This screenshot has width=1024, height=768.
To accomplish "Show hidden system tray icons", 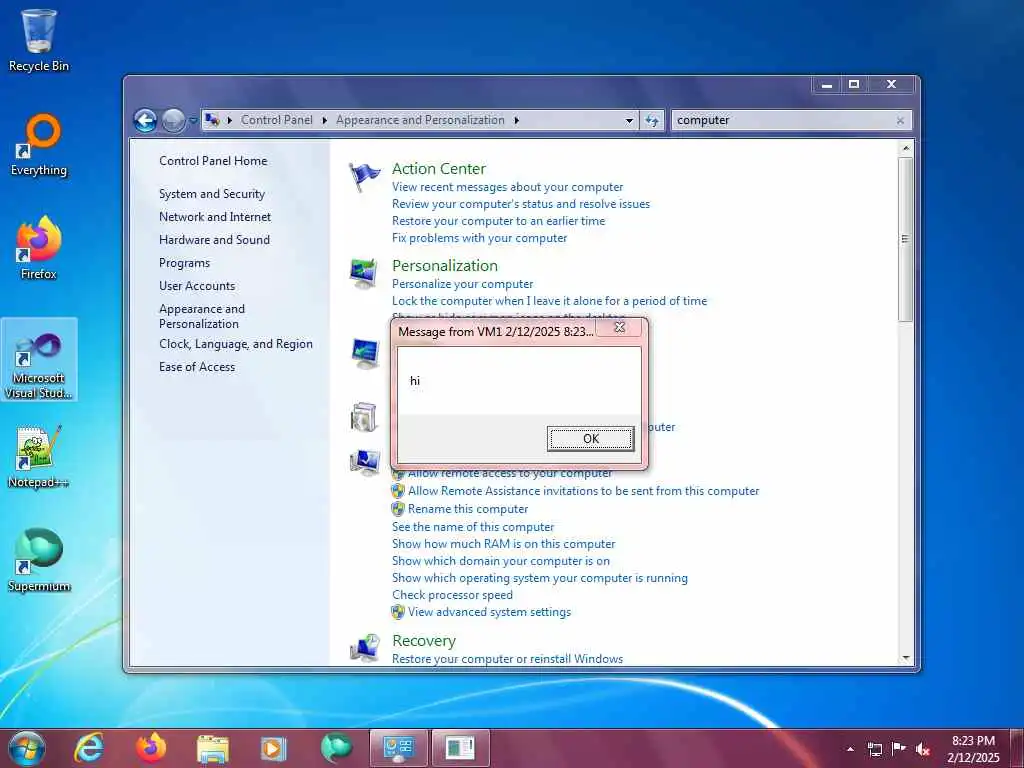I will pyautogui.click(x=850, y=749).
